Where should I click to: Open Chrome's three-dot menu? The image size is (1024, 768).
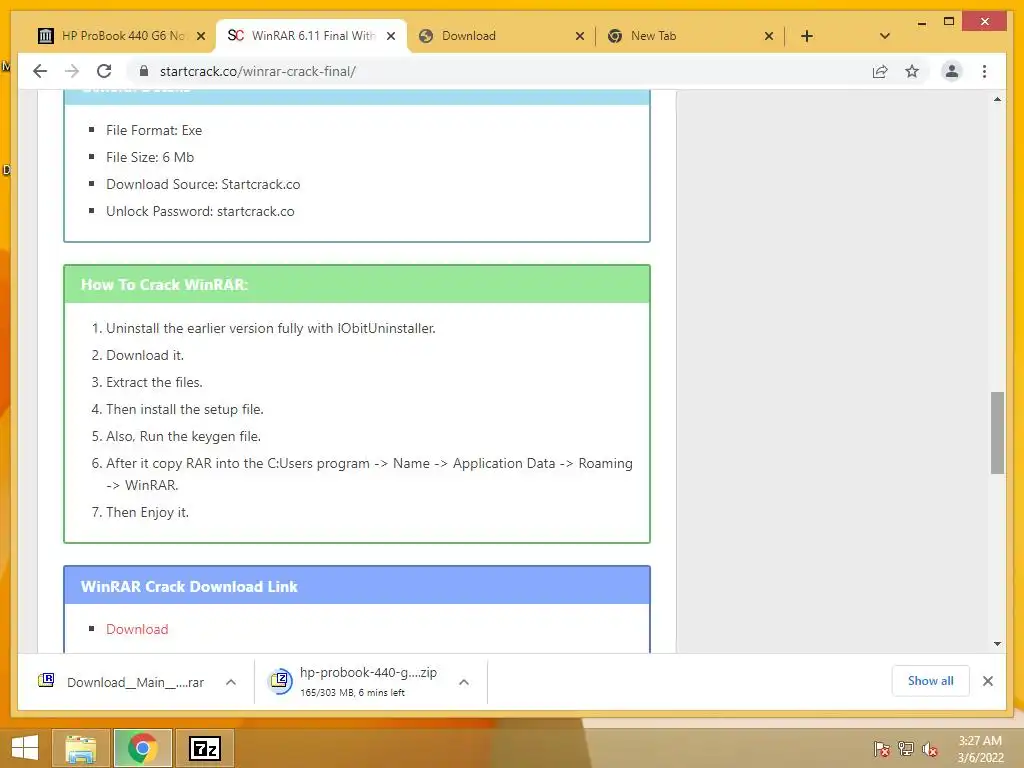(x=984, y=71)
